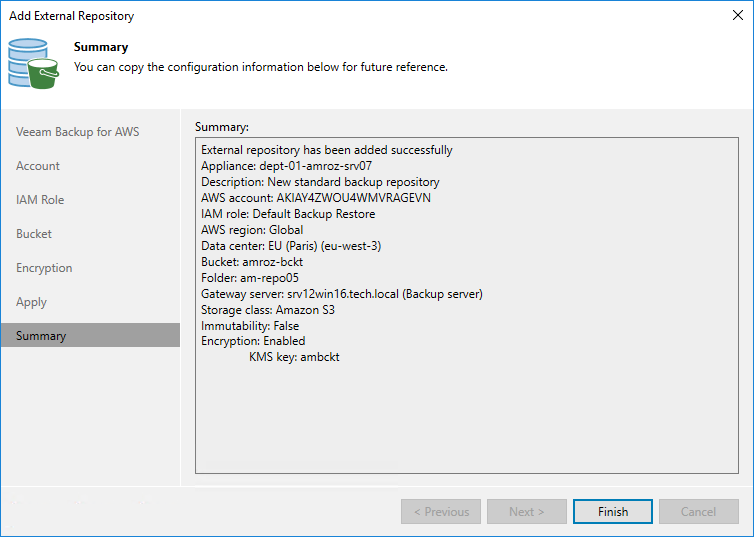Screen dimensions: 754x537
Task: Click the greyed-out Previous button
Action: pyautogui.click(x=441, y=512)
